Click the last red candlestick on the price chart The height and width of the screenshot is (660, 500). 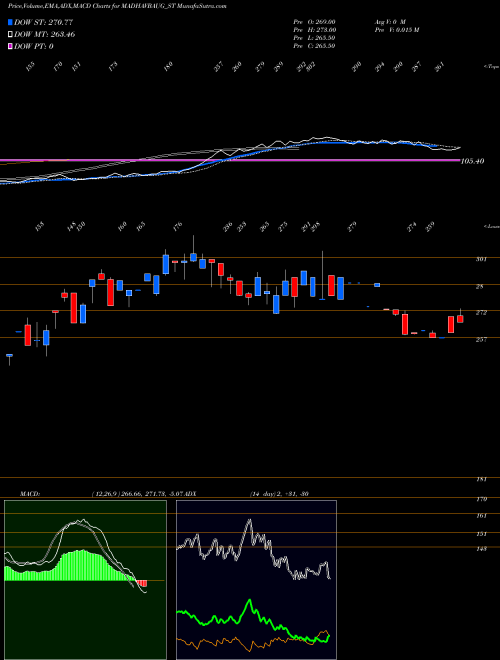point(460,319)
